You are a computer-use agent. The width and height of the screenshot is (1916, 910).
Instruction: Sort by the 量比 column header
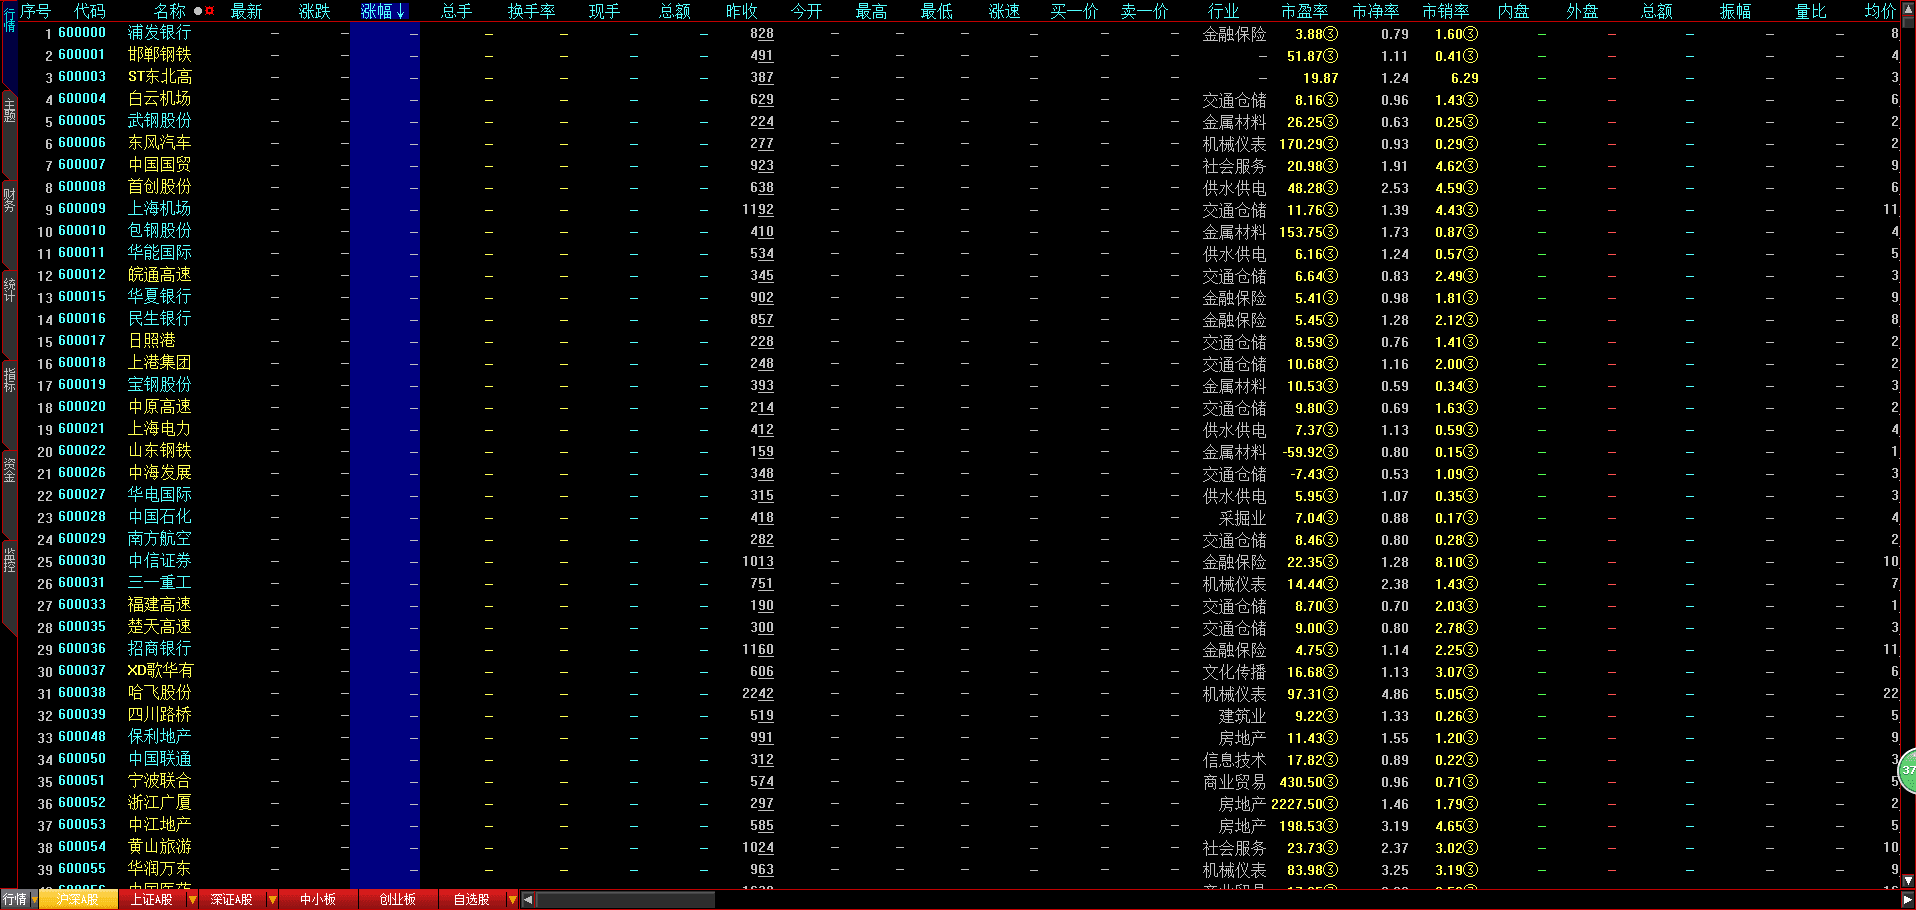1810,11
